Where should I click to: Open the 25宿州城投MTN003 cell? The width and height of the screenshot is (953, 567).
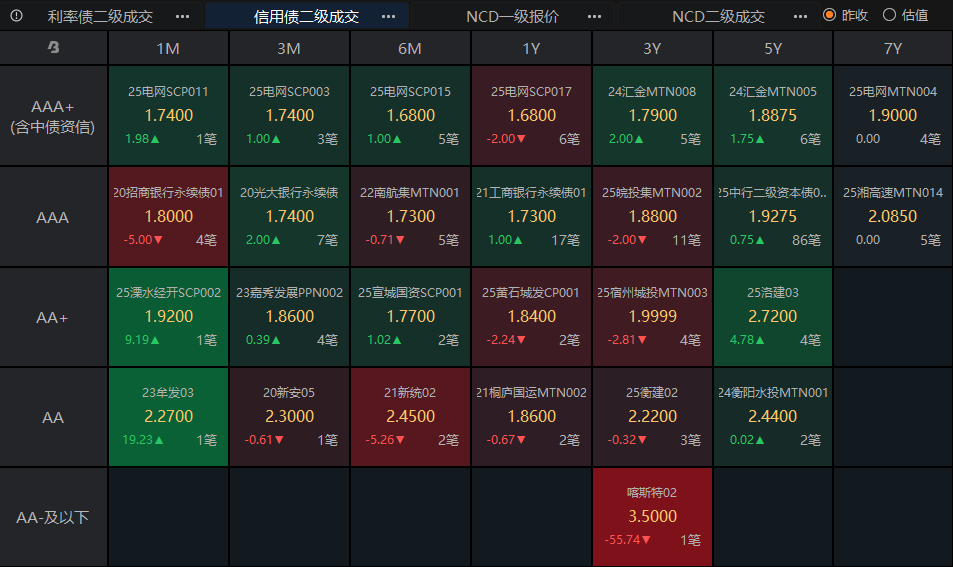click(x=652, y=317)
